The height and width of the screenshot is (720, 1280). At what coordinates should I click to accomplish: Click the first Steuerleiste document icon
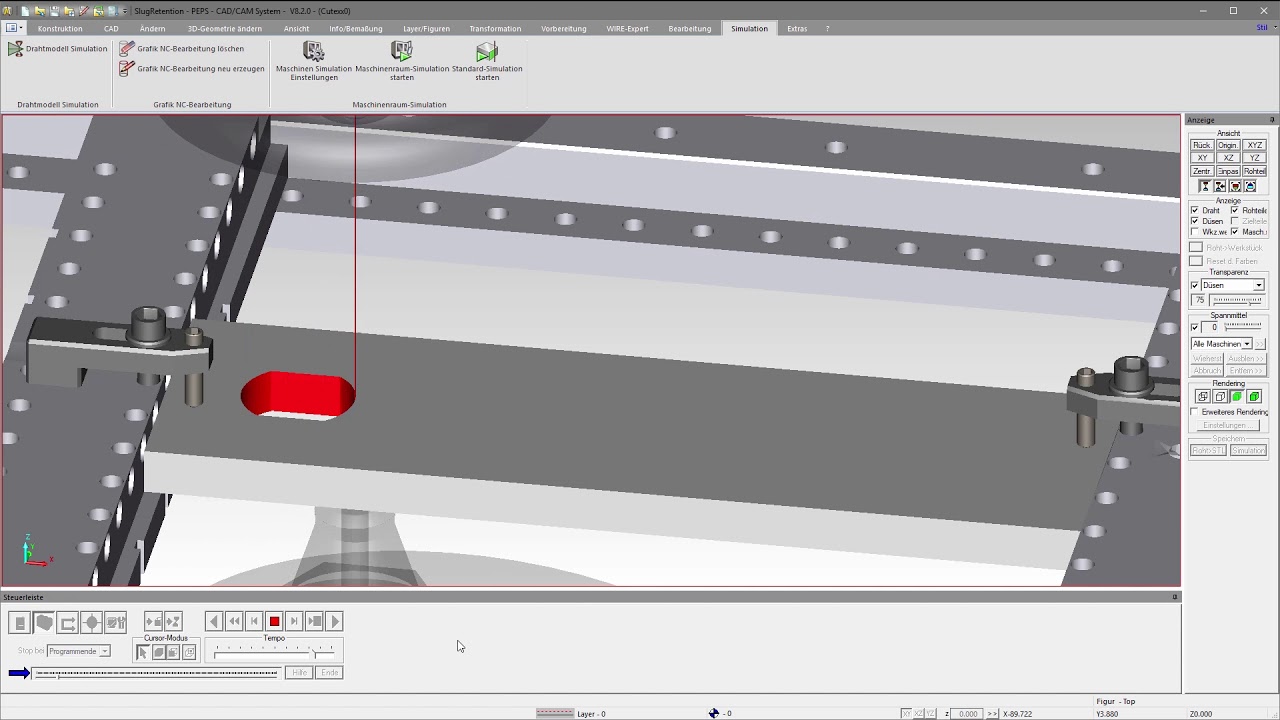(19, 623)
